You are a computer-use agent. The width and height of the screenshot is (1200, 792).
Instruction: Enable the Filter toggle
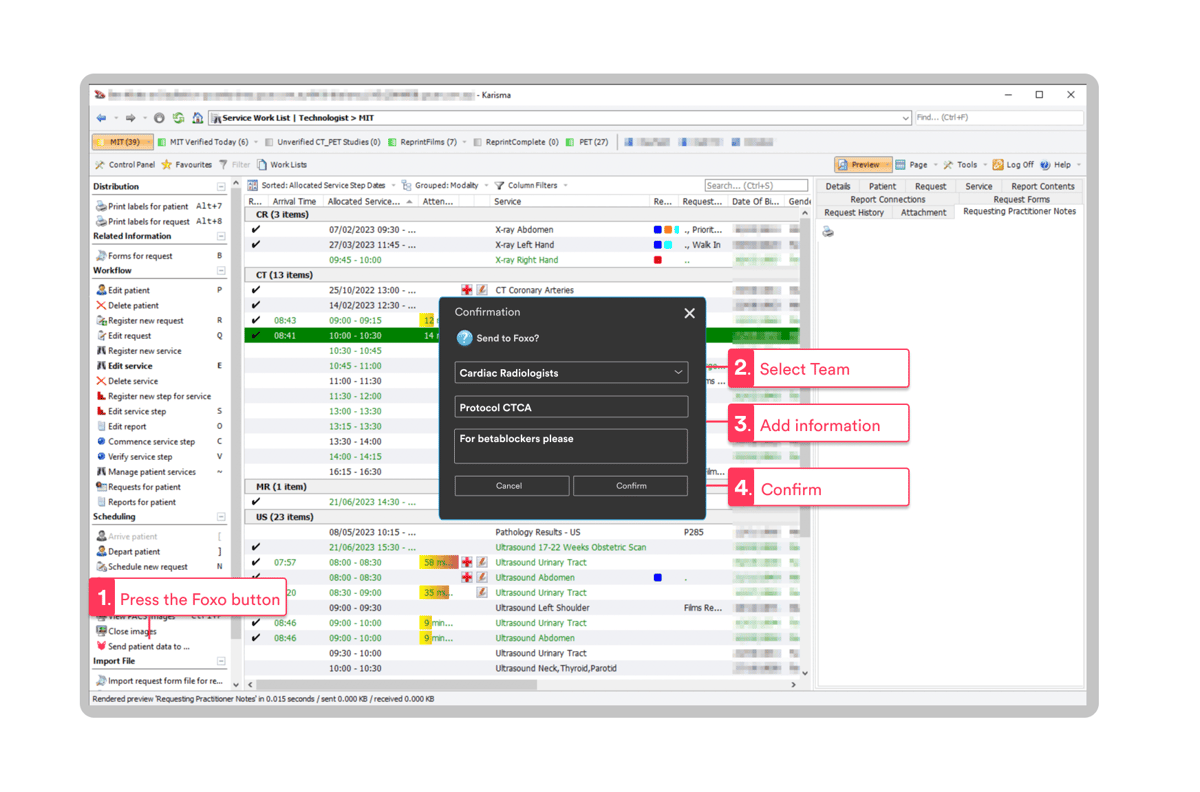point(221,164)
